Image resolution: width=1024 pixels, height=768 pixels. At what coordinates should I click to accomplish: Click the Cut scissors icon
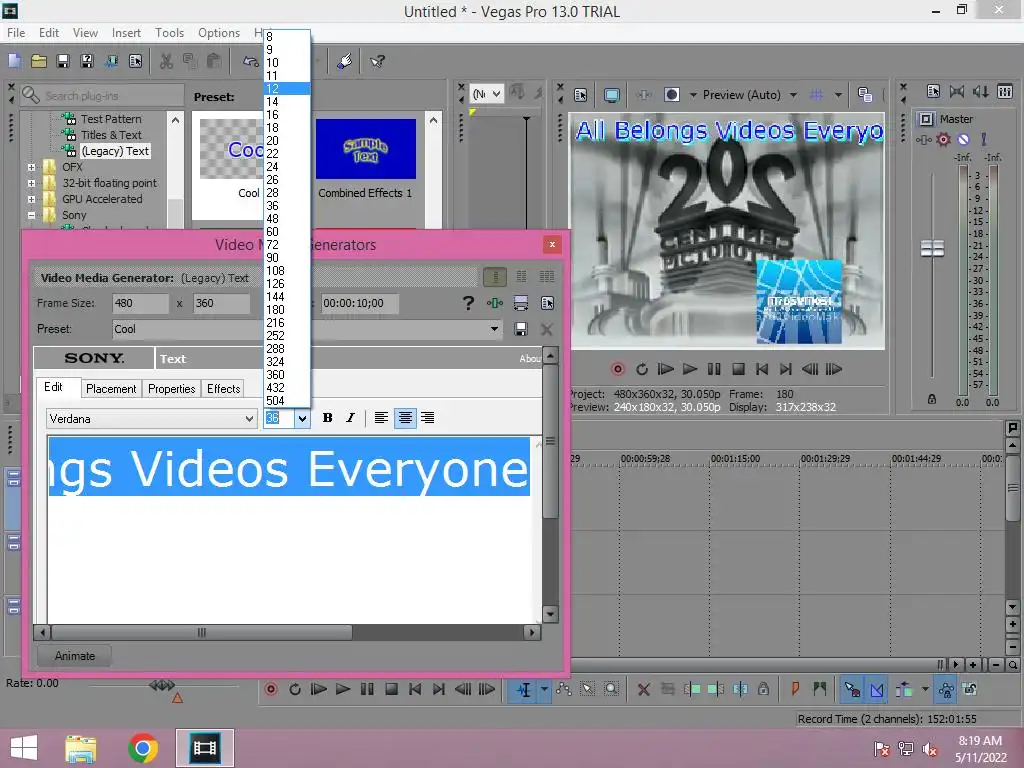pyautogui.click(x=167, y=61)
